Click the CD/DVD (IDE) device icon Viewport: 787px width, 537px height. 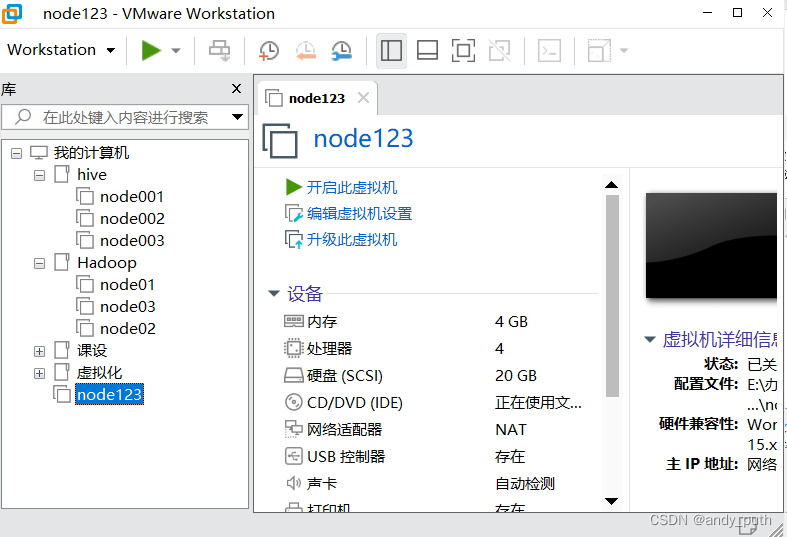[294, 402]
